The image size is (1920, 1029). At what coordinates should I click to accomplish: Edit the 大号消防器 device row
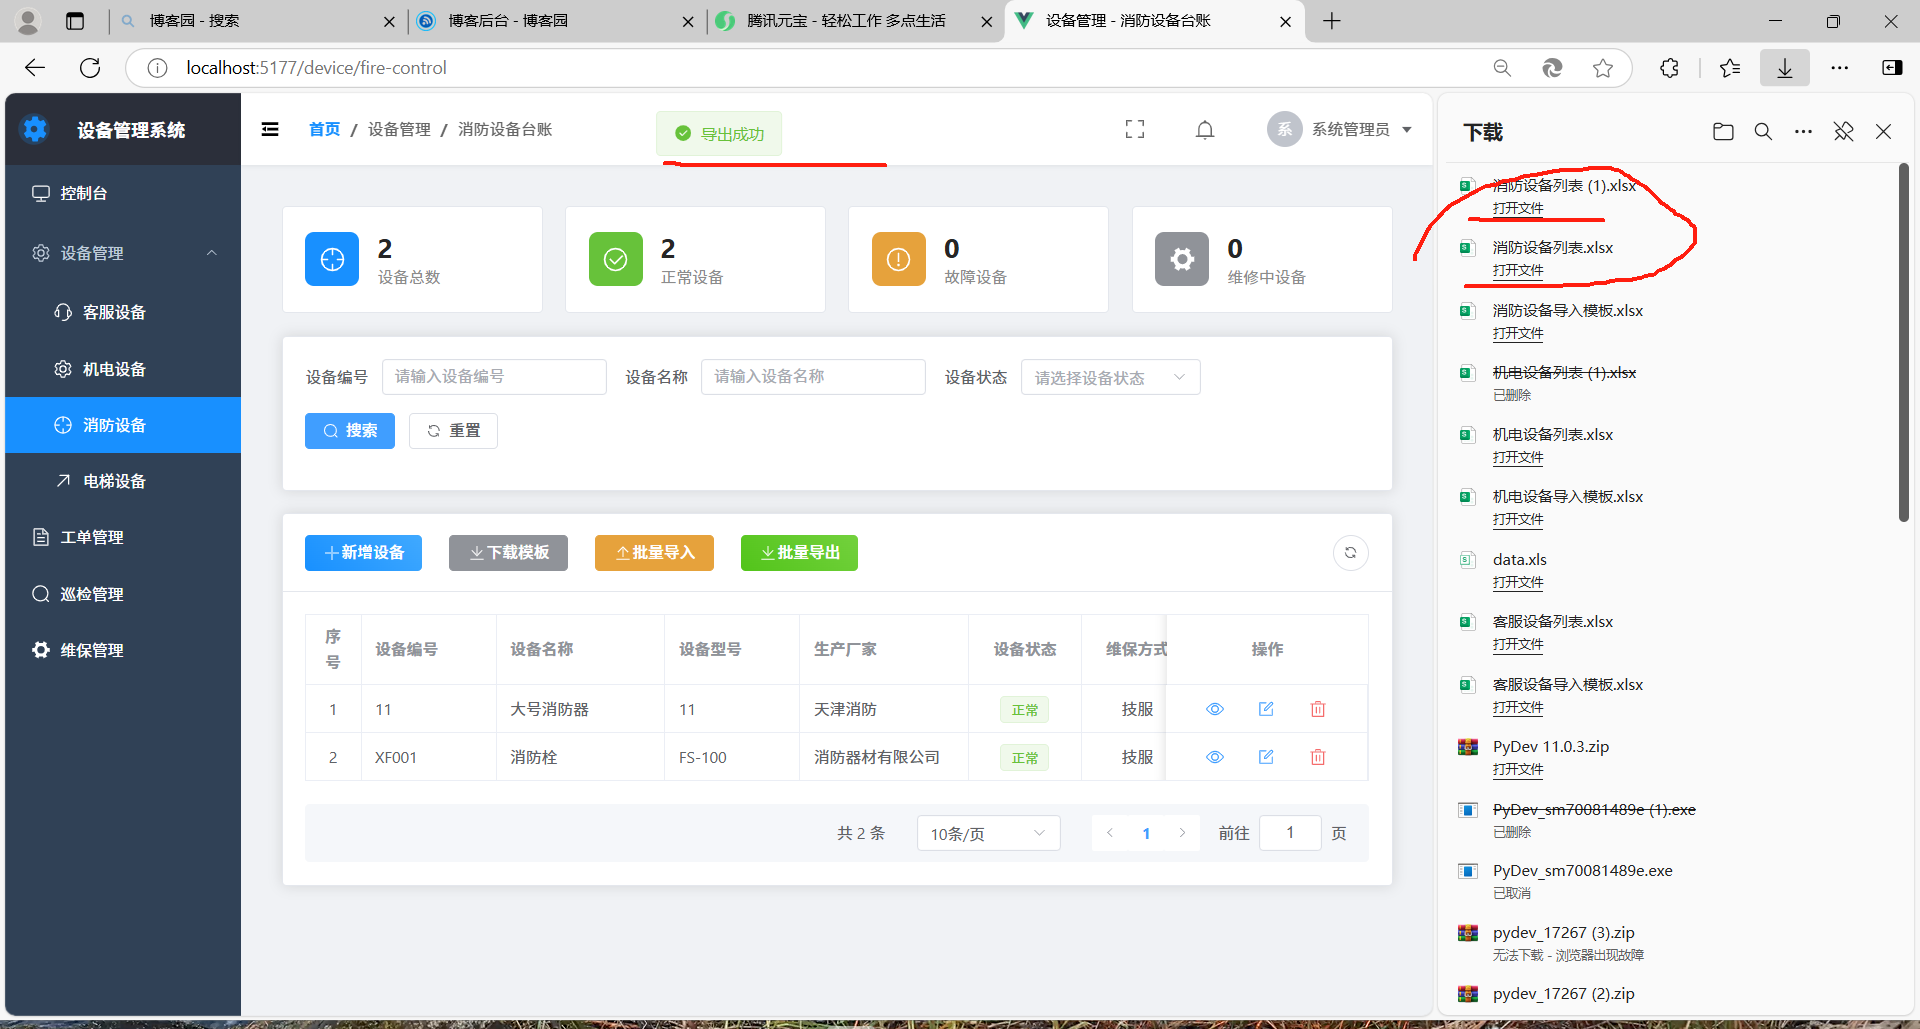(1266, 709)
